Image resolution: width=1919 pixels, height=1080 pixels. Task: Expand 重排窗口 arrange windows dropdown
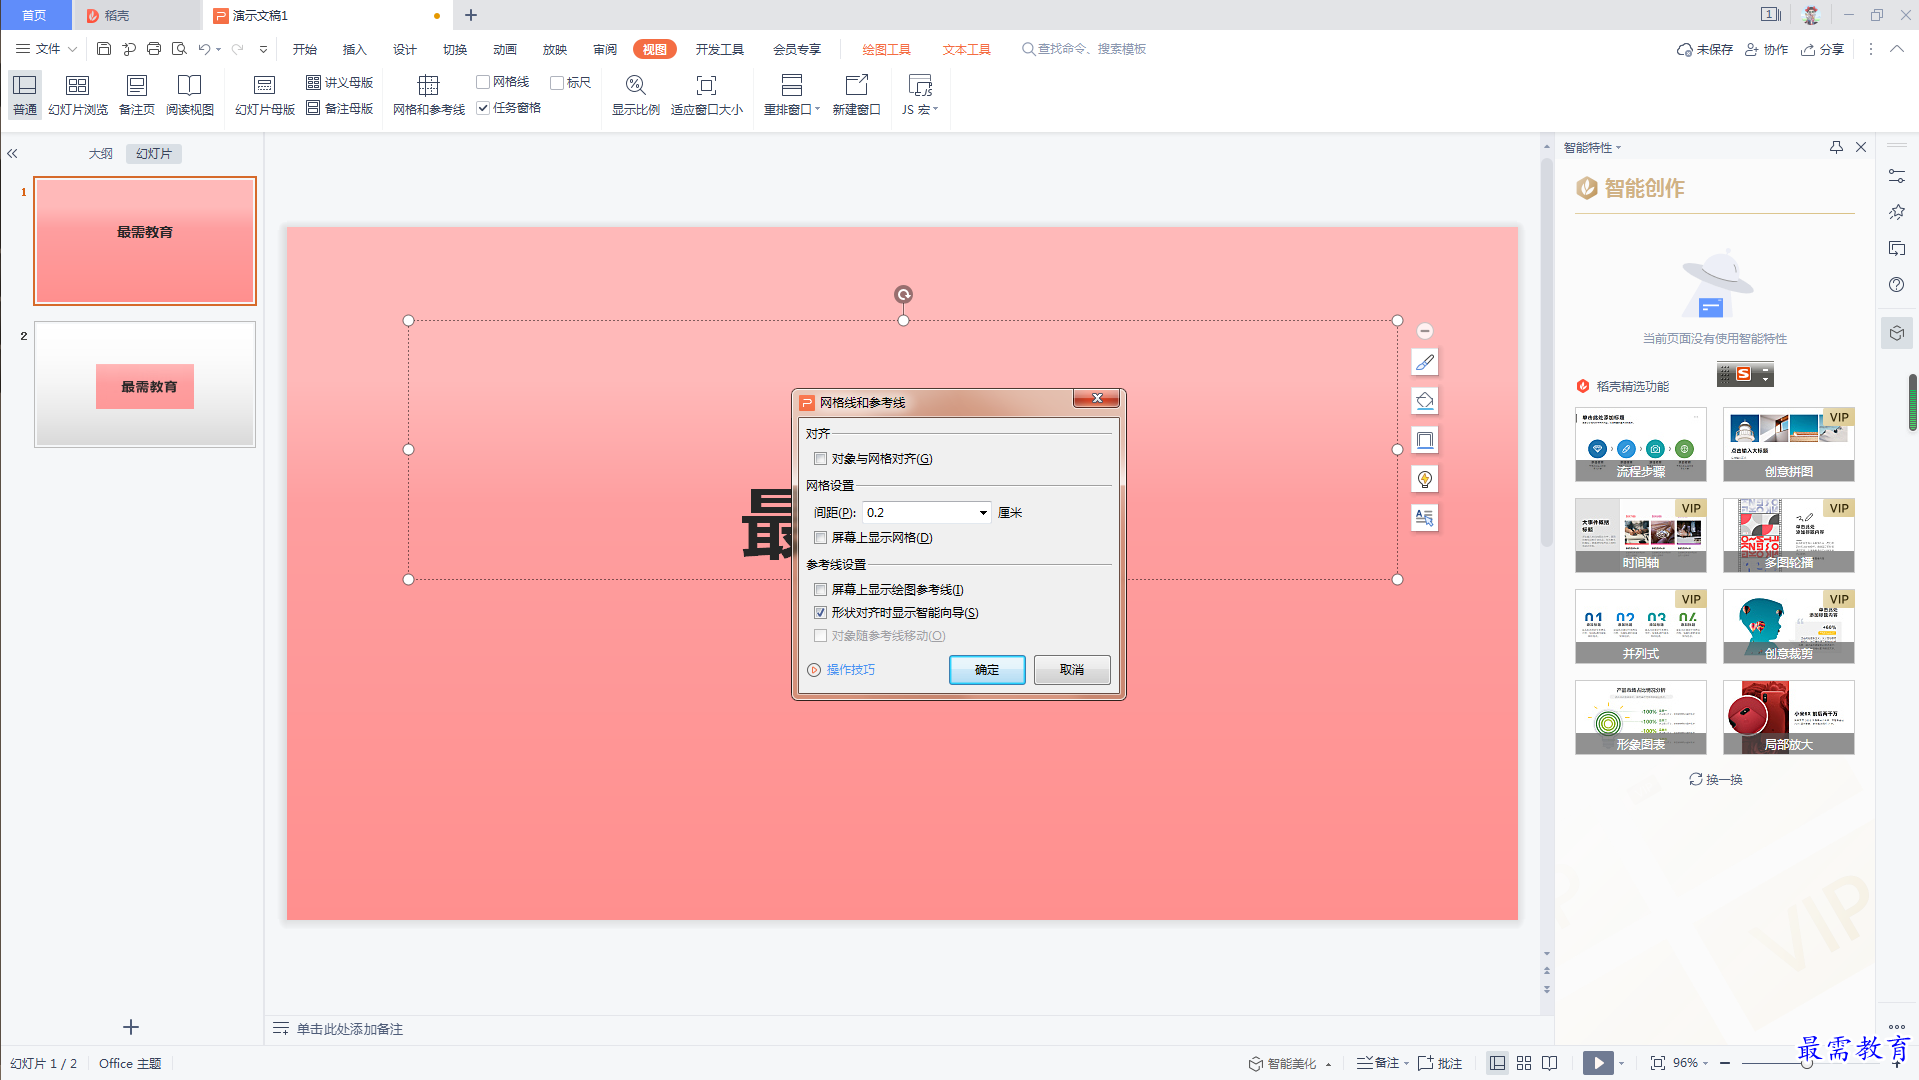click(818, 110)
